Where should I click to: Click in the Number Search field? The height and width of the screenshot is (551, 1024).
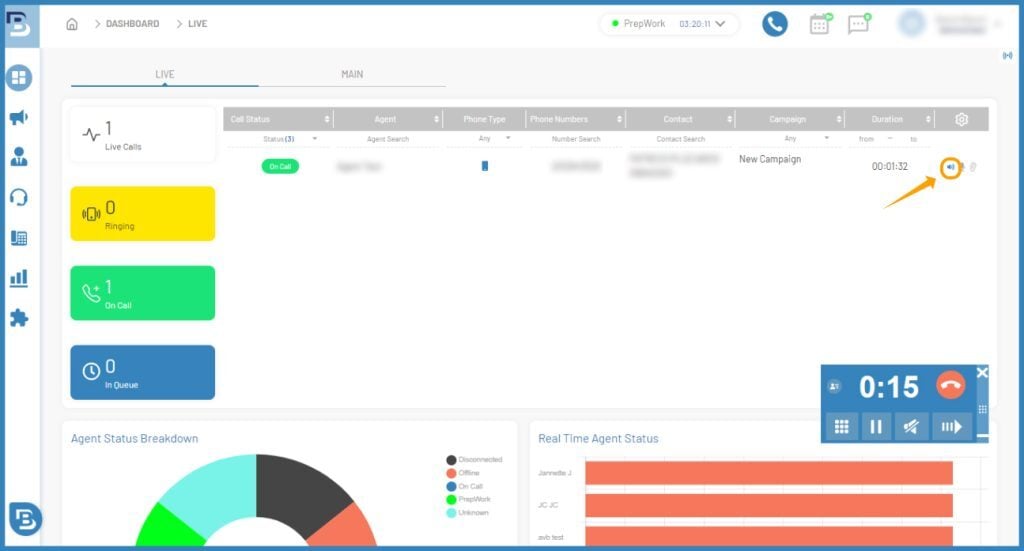tap(576, 139)
